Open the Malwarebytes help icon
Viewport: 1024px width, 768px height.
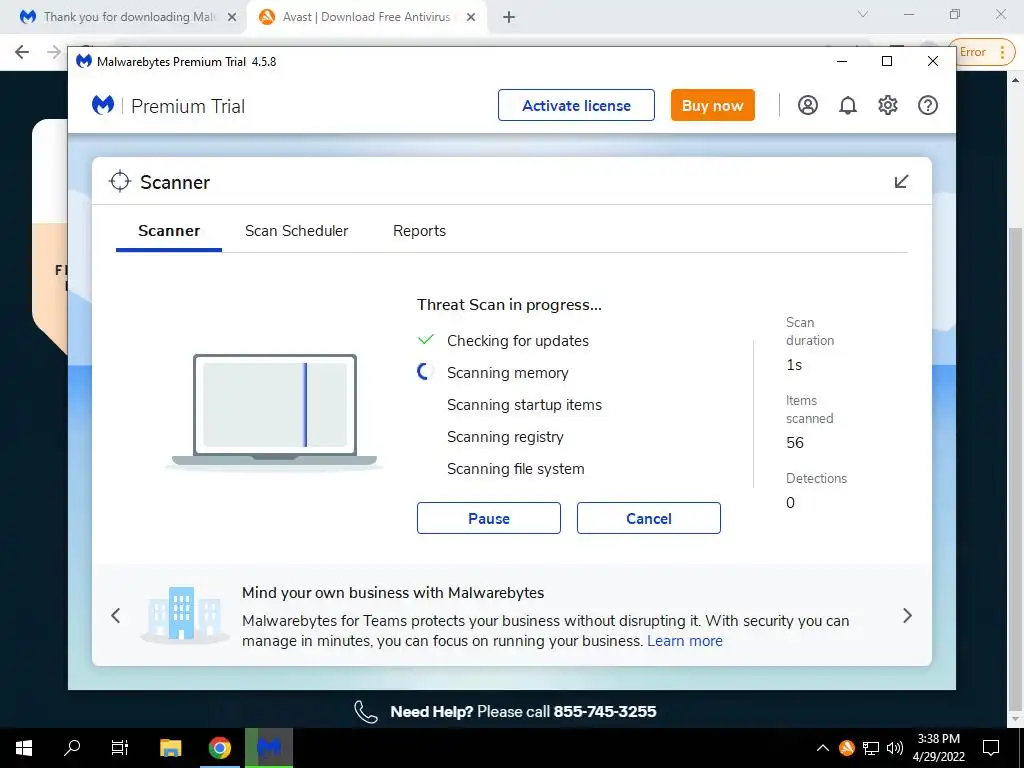point(927,105)
